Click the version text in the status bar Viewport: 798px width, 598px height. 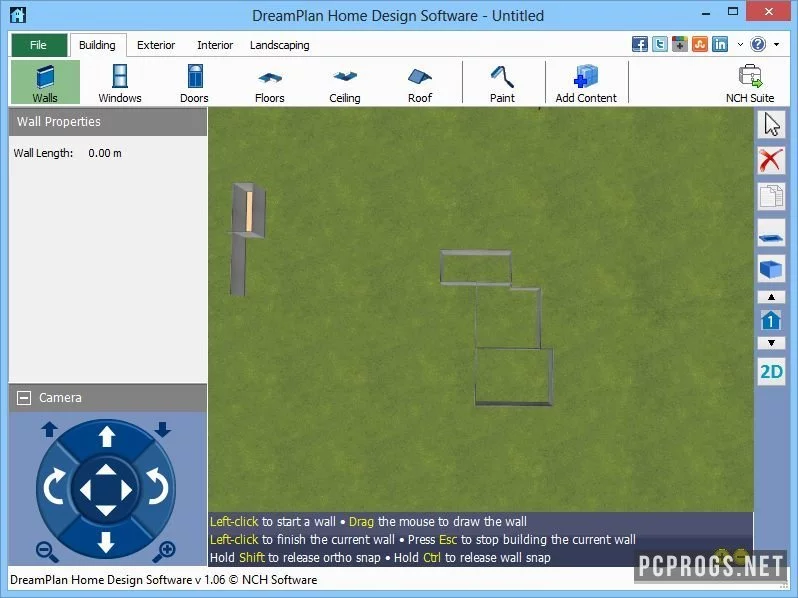click(163, 580)
